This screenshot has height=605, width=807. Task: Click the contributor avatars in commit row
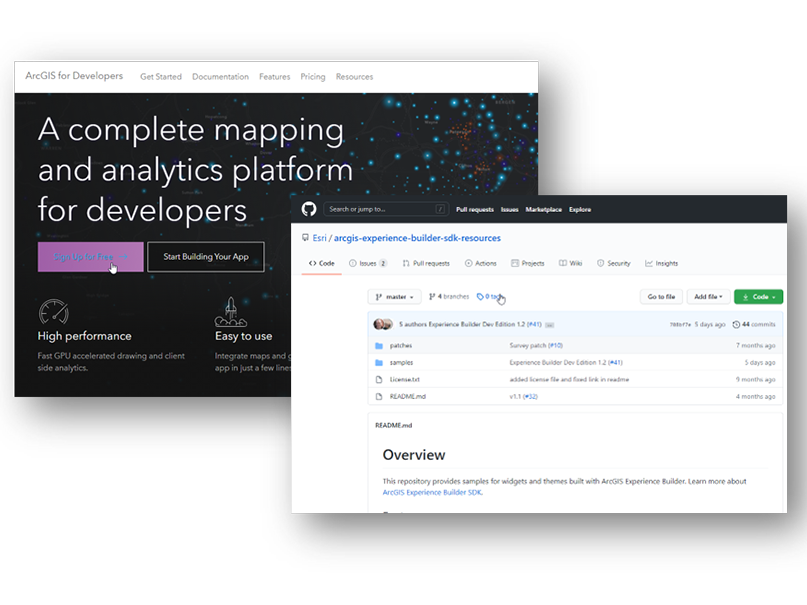[383, 324]
